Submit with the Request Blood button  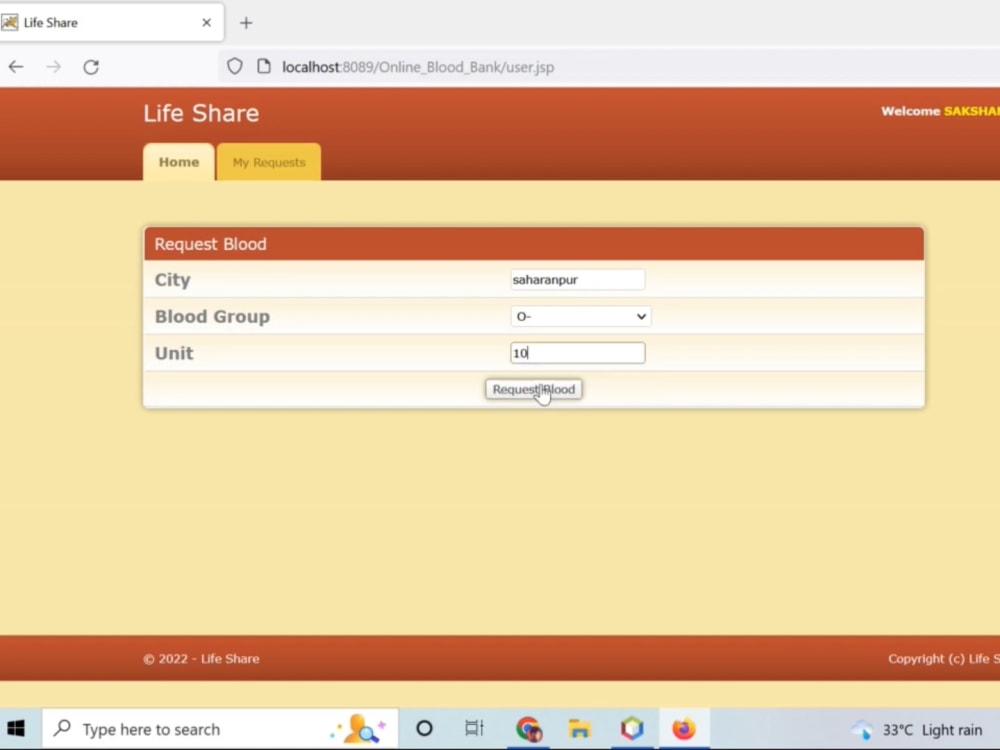(534, 389)
